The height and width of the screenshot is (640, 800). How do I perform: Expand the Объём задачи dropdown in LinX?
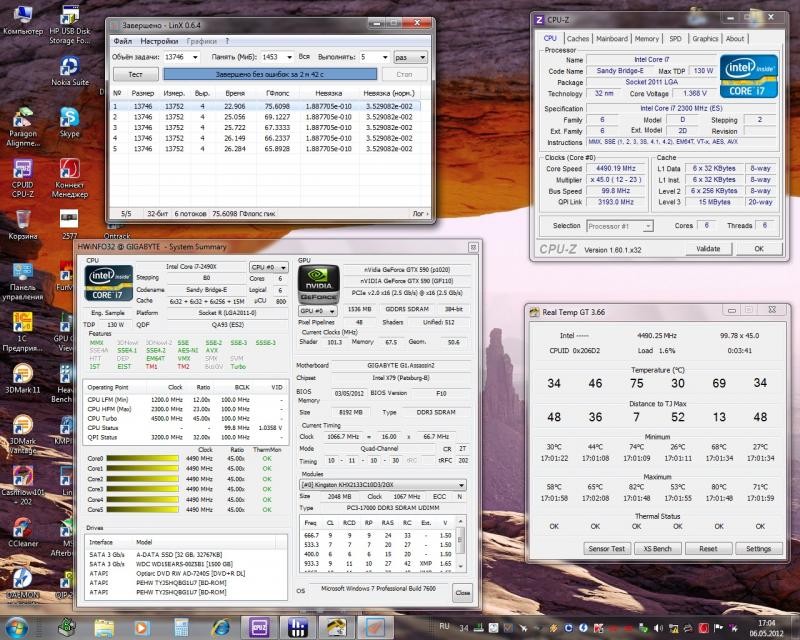click(195, 57)
